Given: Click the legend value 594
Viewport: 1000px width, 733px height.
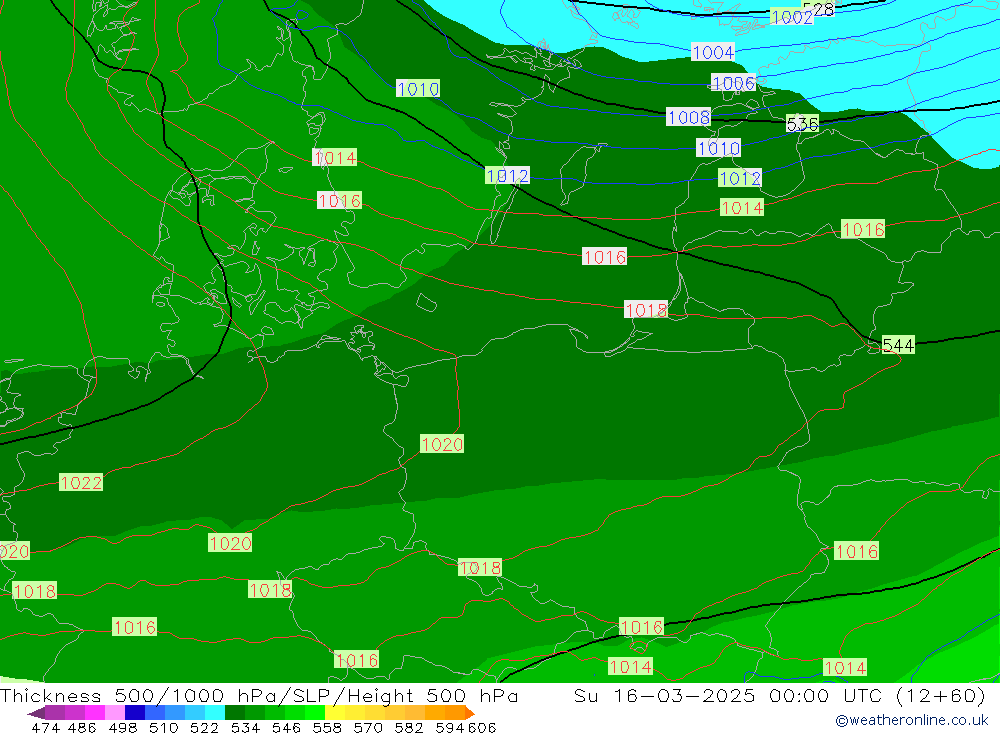Looking at the screenshot, I should click(x=450, y=727).
